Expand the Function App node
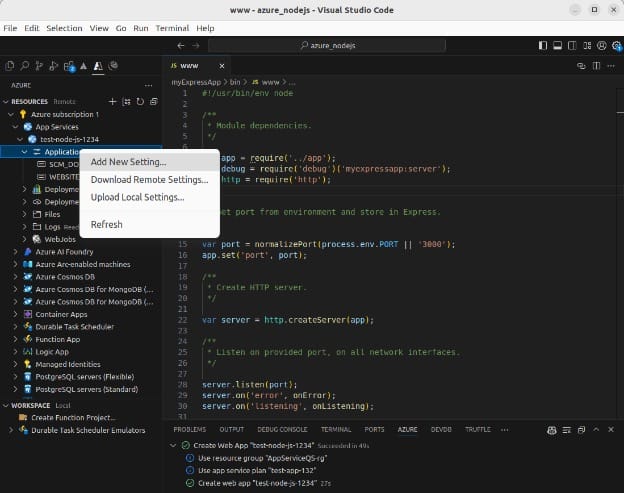This screenshot has width=624, height=493. coord(16,339)
